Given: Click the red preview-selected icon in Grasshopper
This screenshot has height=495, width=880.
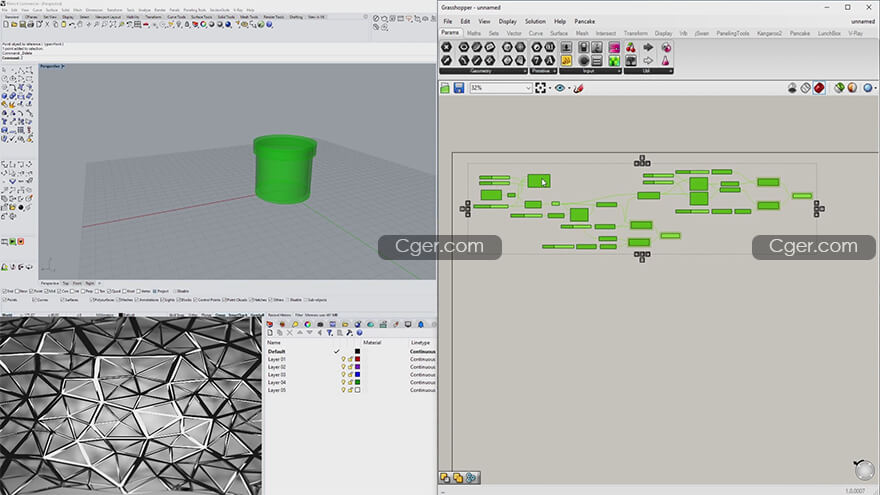Looking at the screenshot, I should 819,88.
